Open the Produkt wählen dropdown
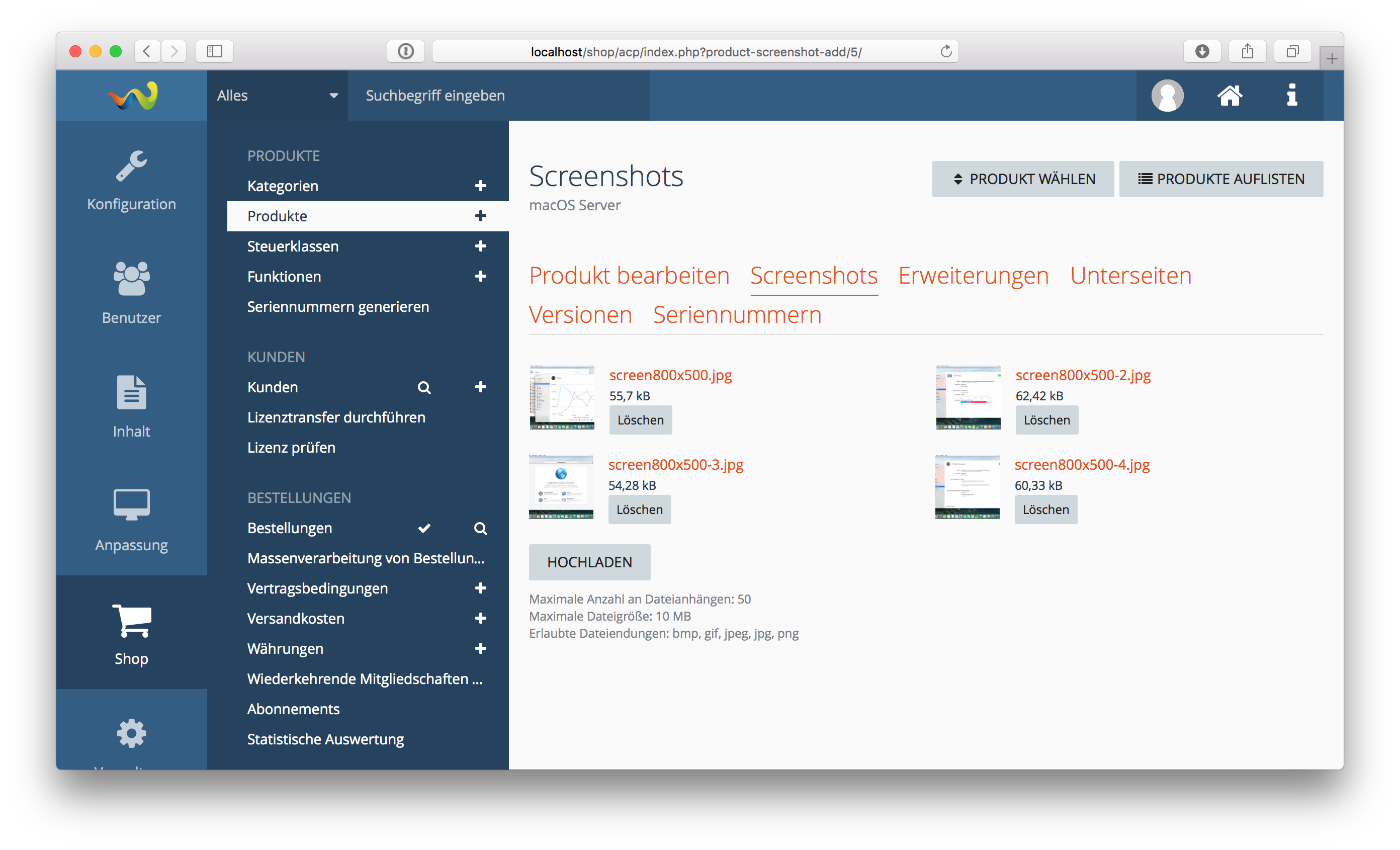The width and height of the screenshot is (1400, 850). point(1022,179)
